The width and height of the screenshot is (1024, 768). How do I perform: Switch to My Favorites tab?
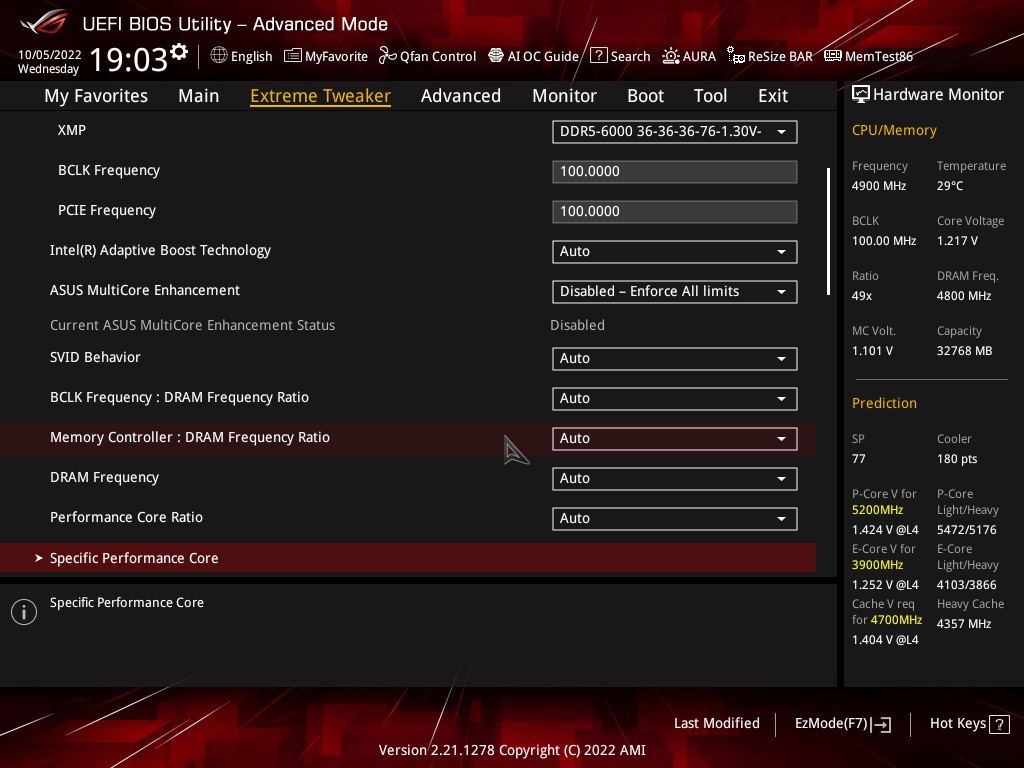[96, 96]
